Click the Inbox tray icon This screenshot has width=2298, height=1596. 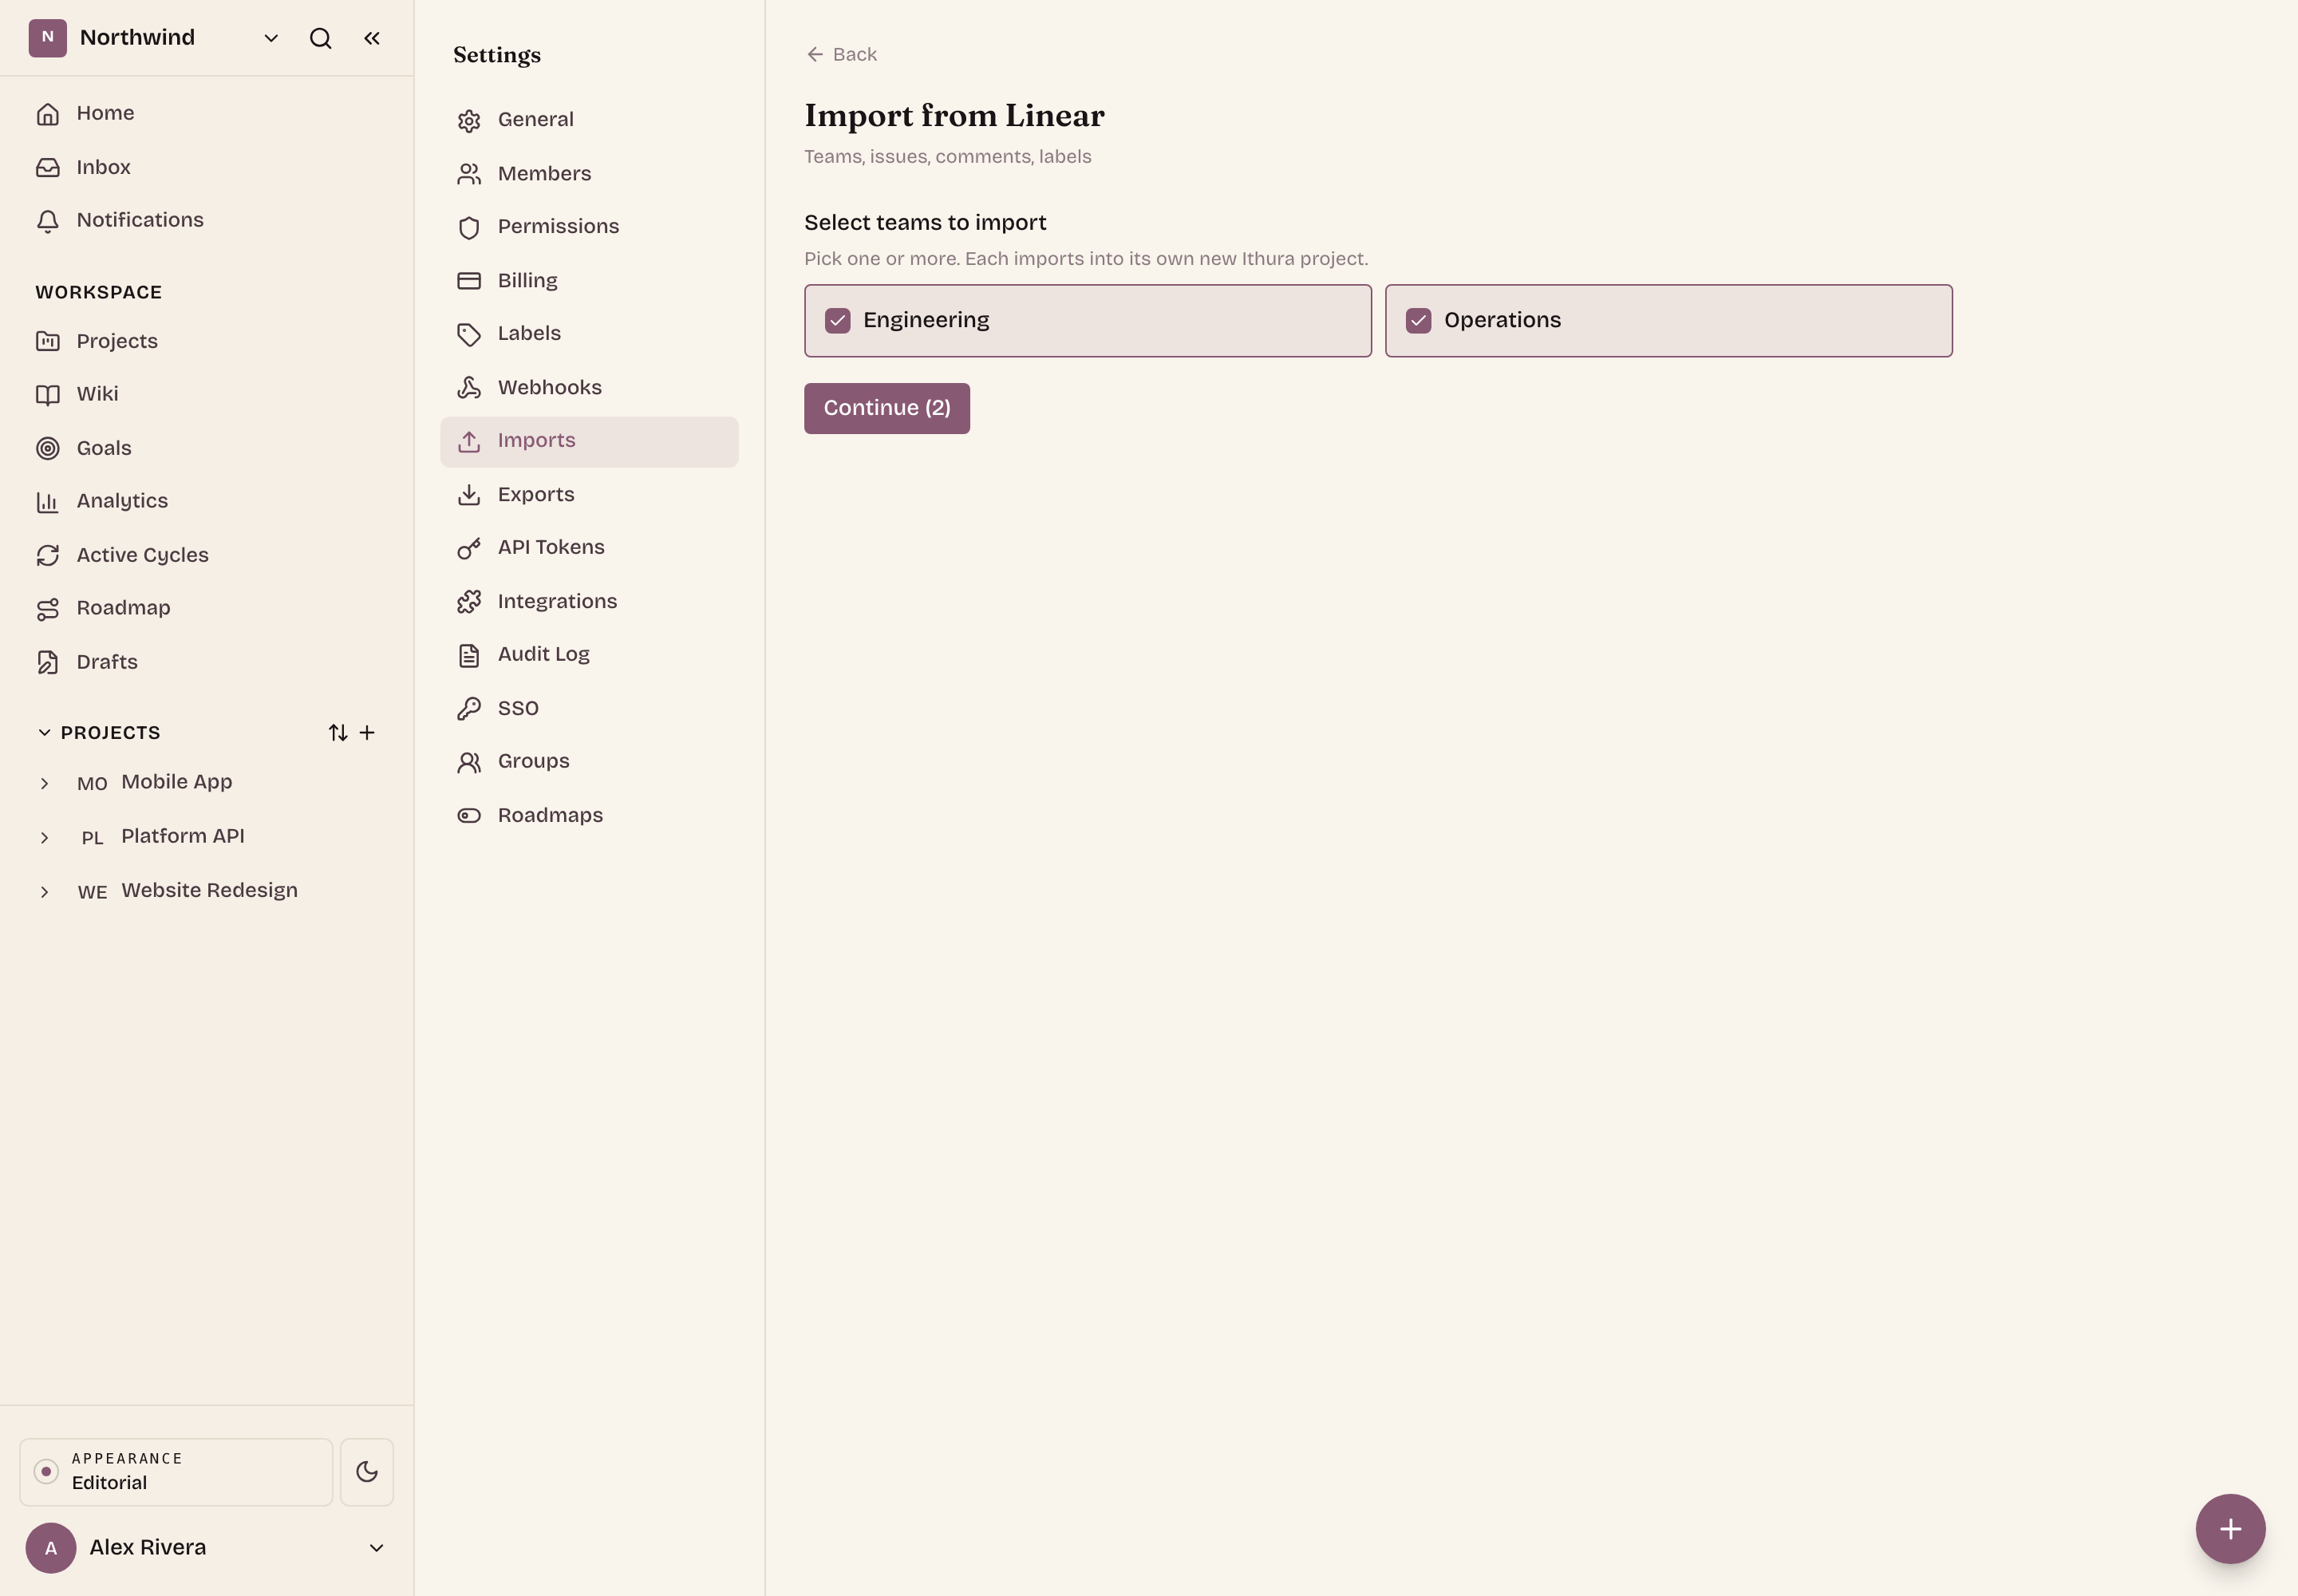48,167
